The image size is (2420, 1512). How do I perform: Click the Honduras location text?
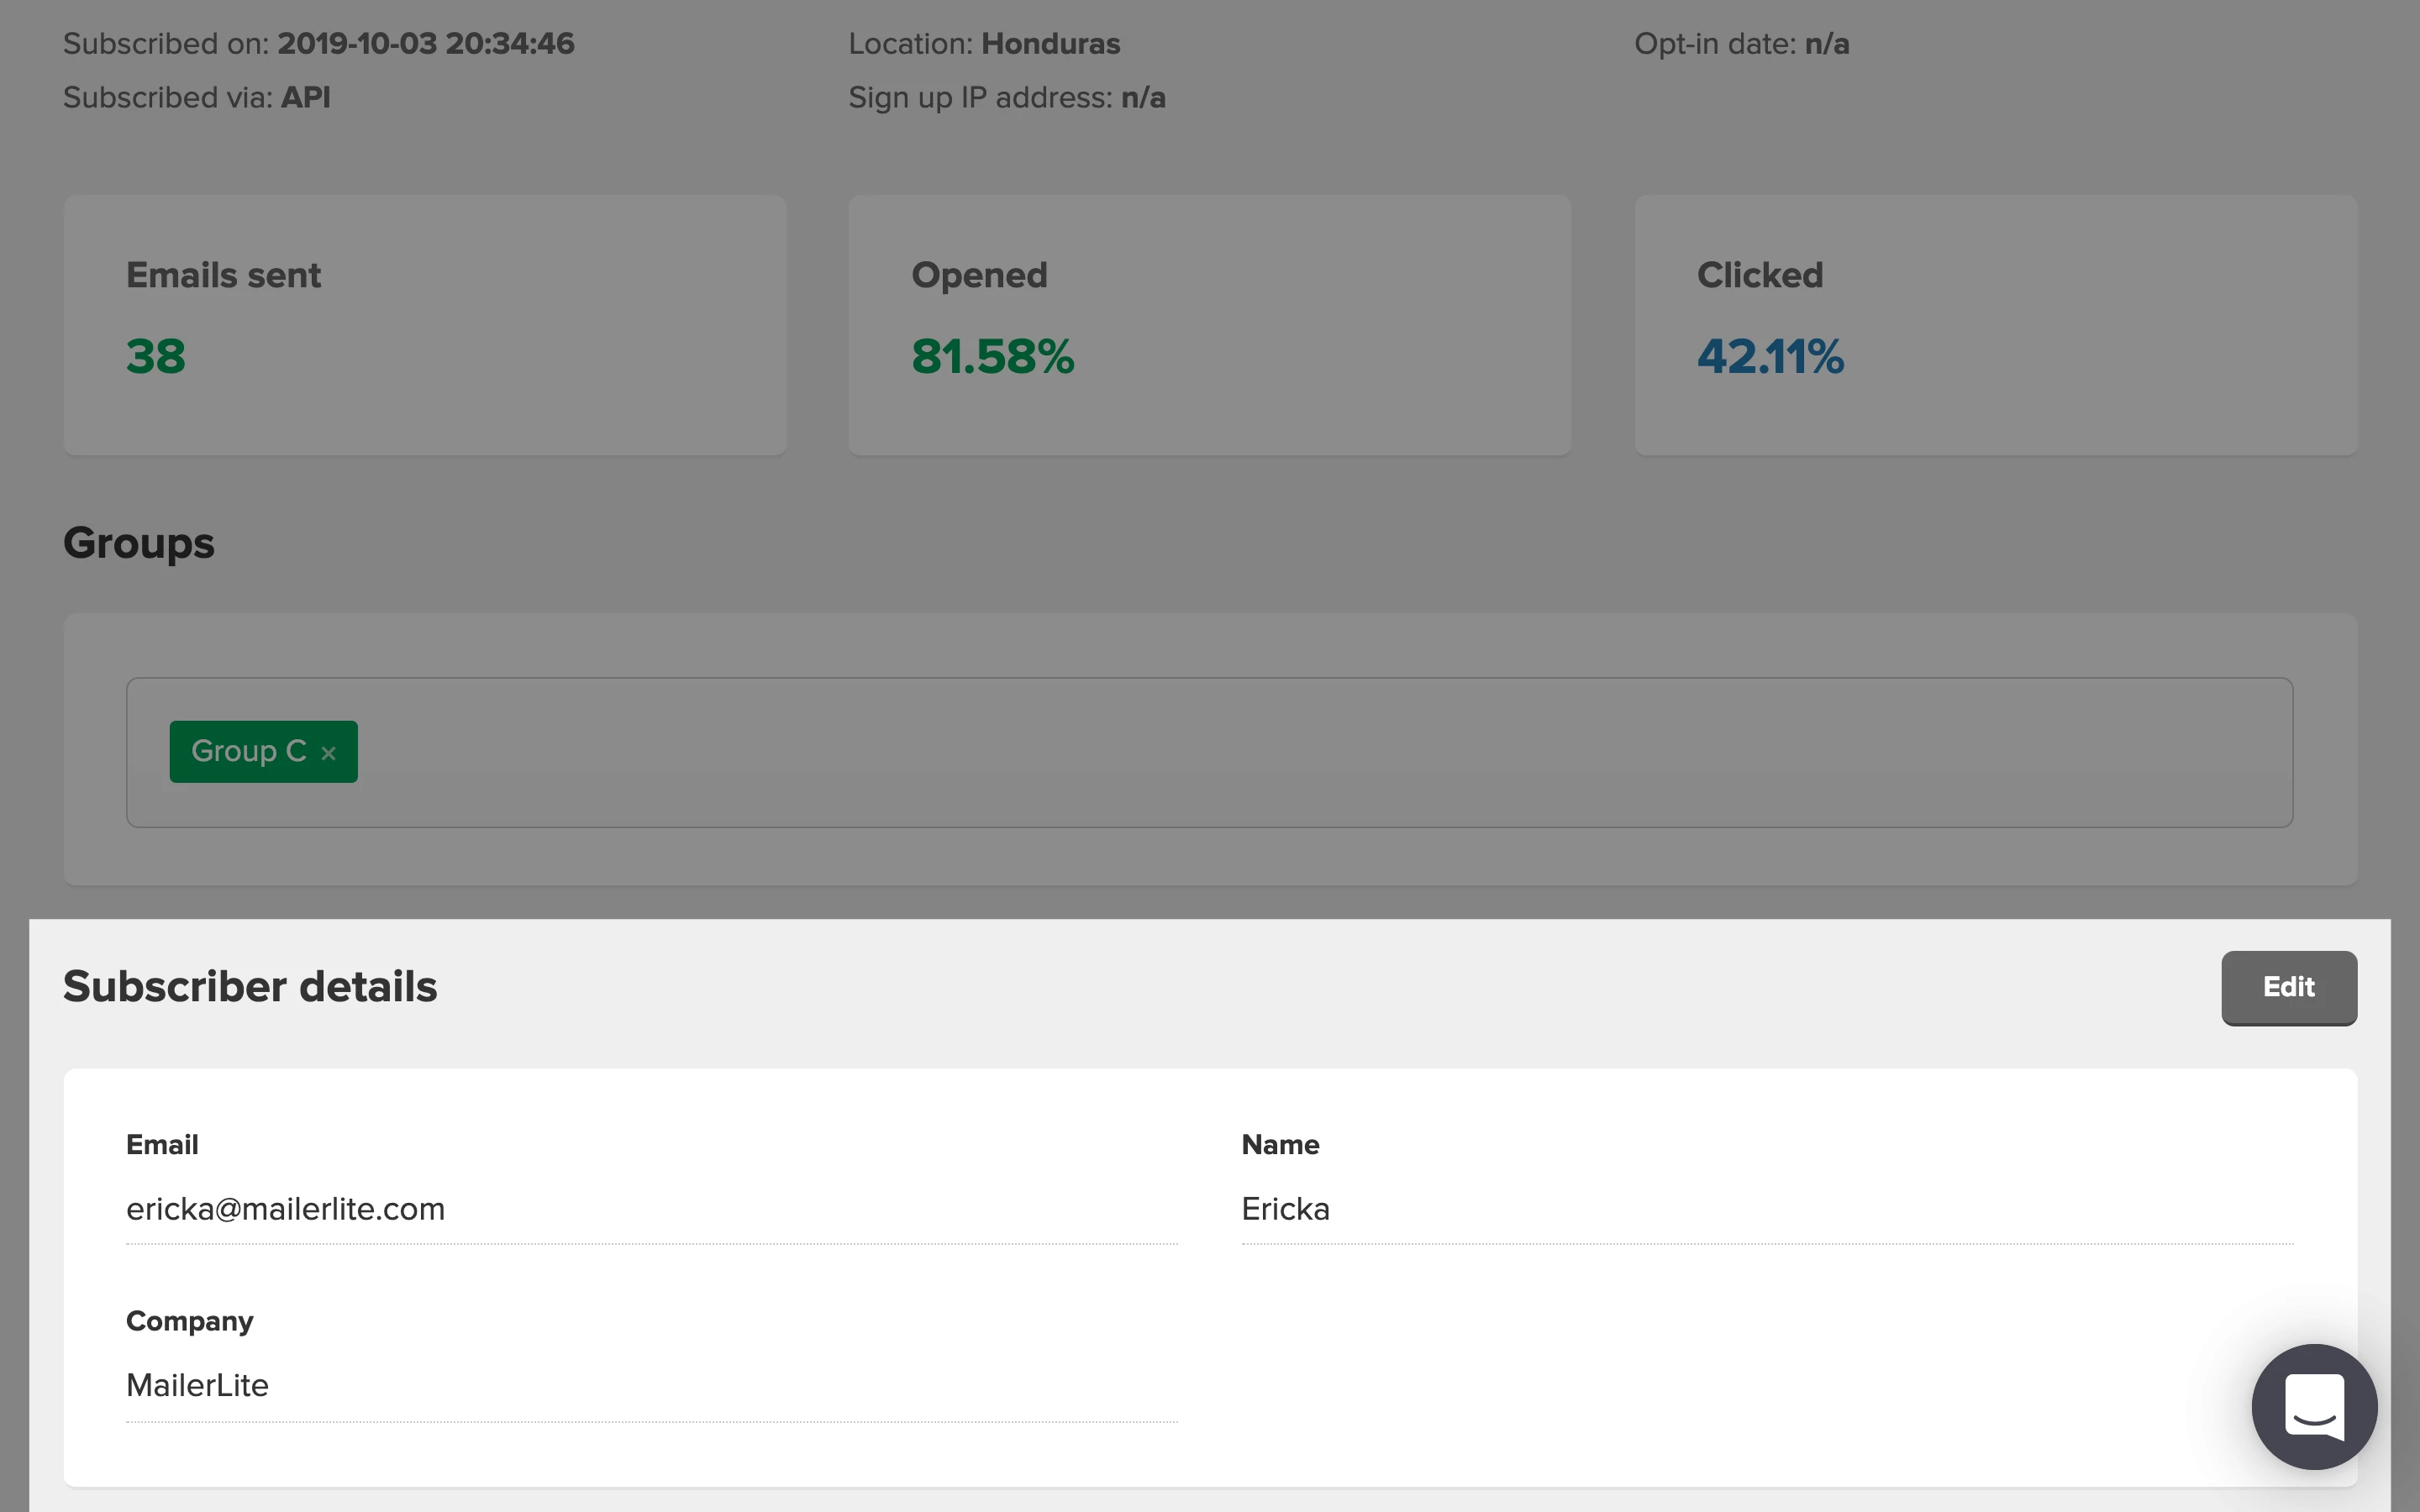(1050, 44)
